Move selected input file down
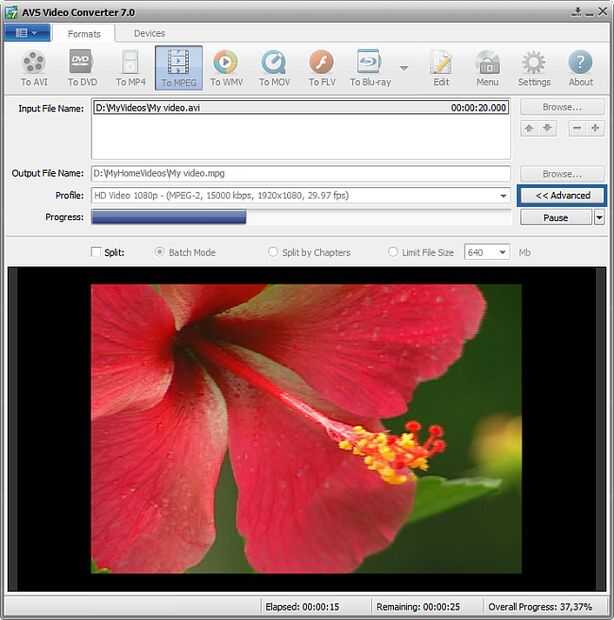Image resolution: width=614 pixels, height=620 pixels. (x=548, y=128)
